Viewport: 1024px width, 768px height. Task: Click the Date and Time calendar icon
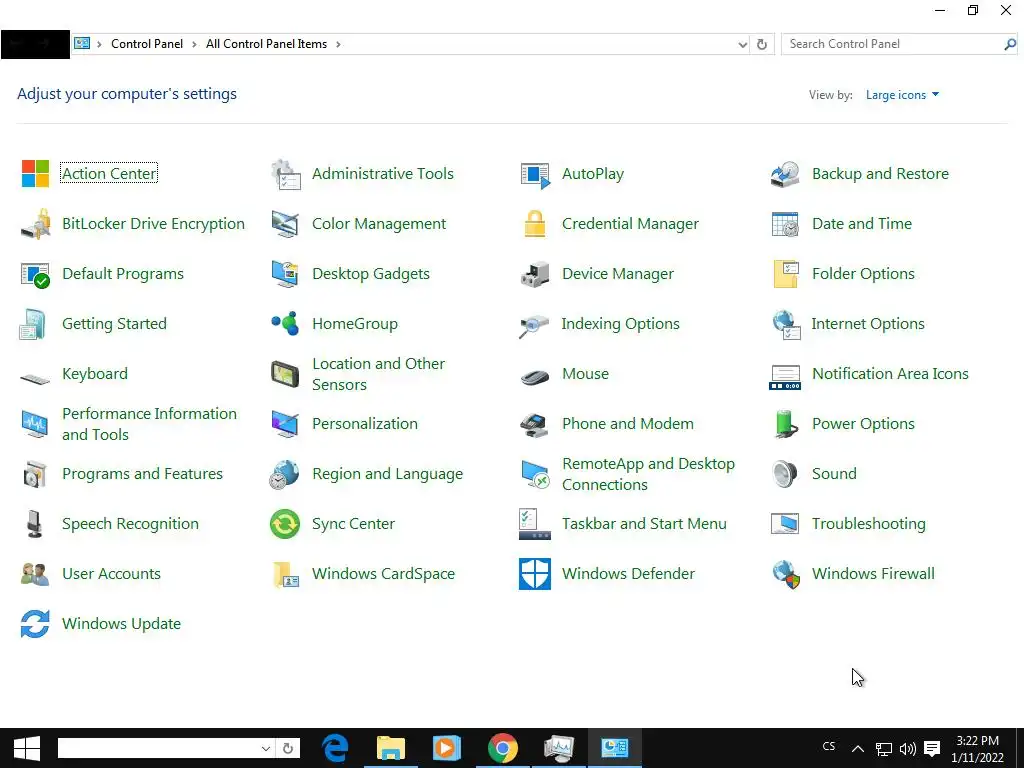(785, 224)
